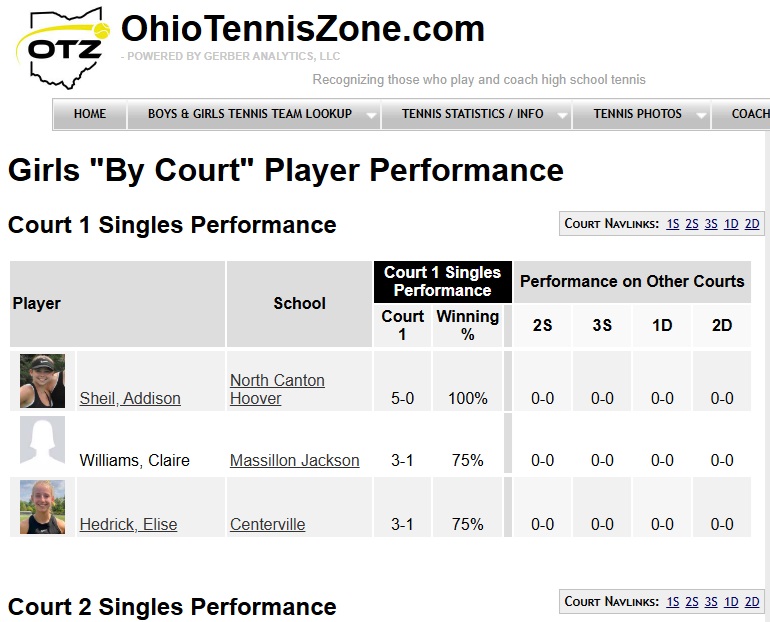Screen dimensions: 770x622
Task: Jump to 1S in top Court Navlinks
Action: click(673, 224)
